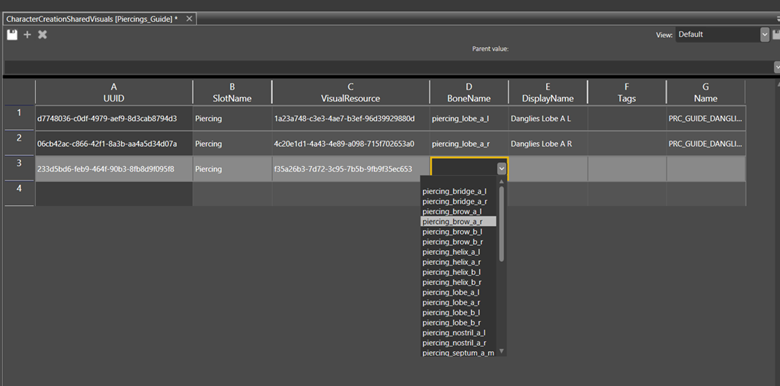
Task: Select row header number 3
Action: (19, 168)
